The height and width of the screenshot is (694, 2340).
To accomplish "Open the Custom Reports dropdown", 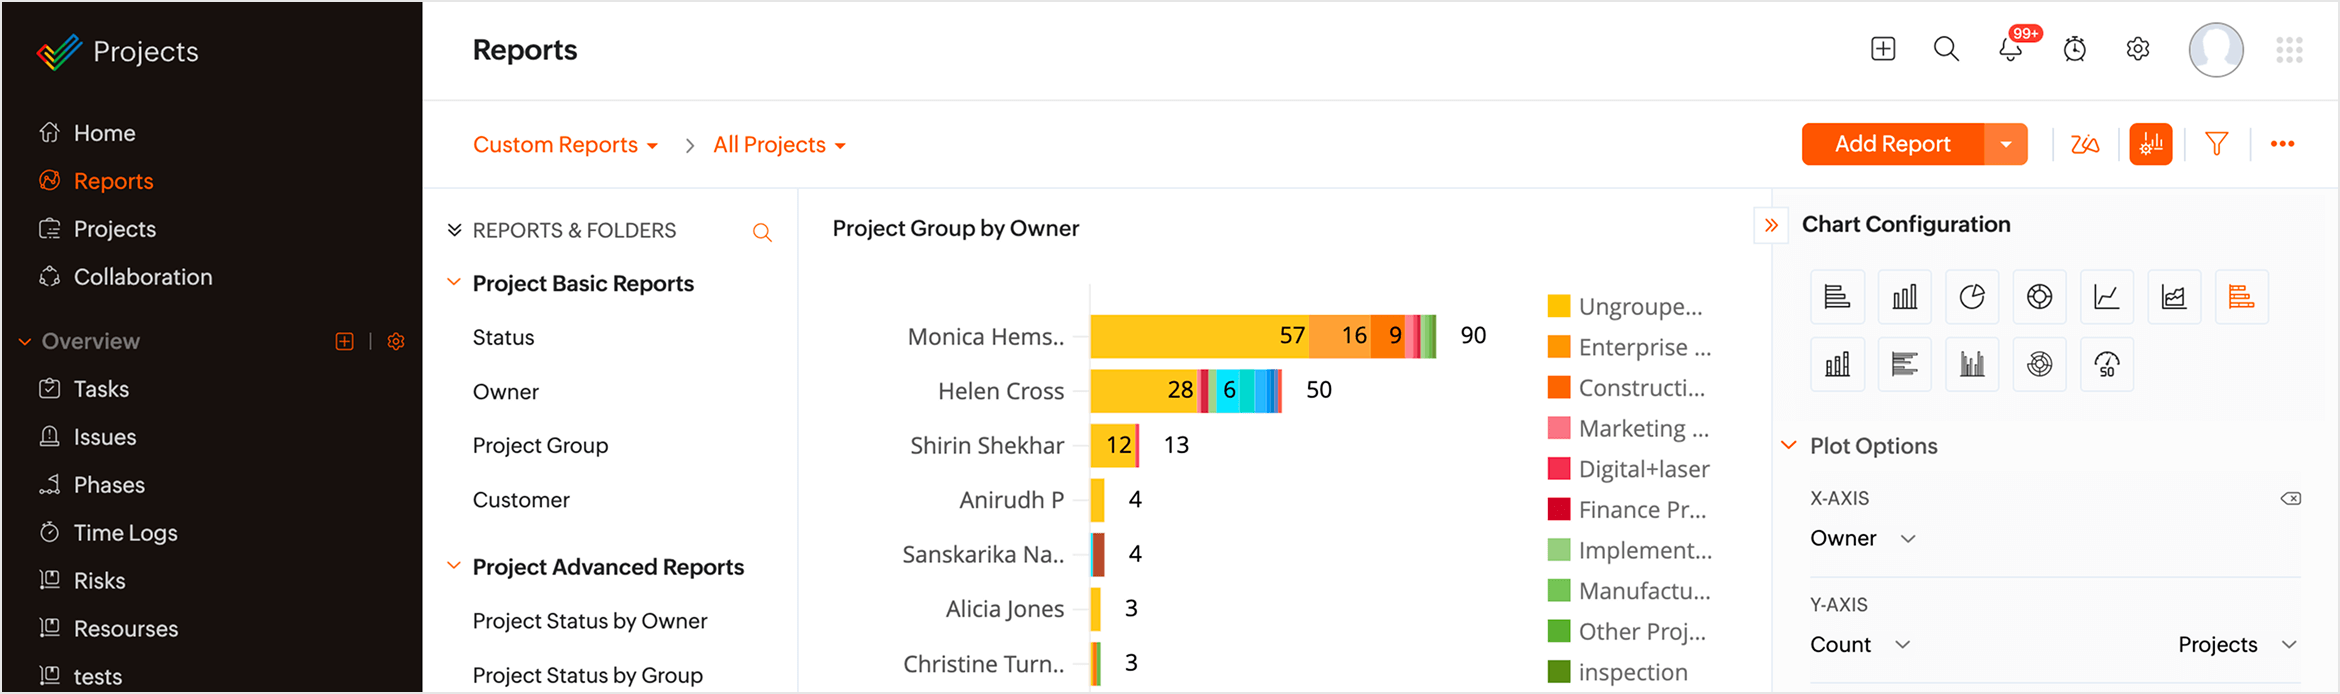I will [x=565, y=145].
